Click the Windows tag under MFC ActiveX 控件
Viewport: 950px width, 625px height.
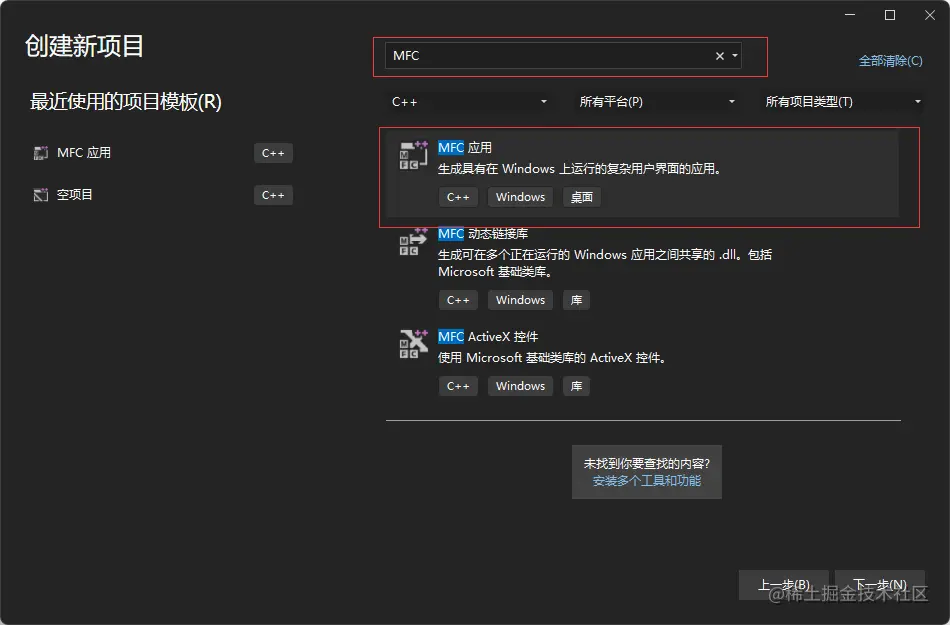tap(520, 386)
